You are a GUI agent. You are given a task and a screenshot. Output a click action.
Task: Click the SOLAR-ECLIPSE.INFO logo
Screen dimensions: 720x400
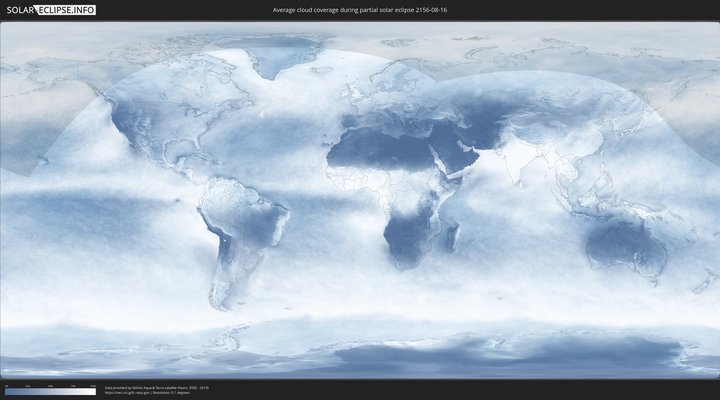51,10
